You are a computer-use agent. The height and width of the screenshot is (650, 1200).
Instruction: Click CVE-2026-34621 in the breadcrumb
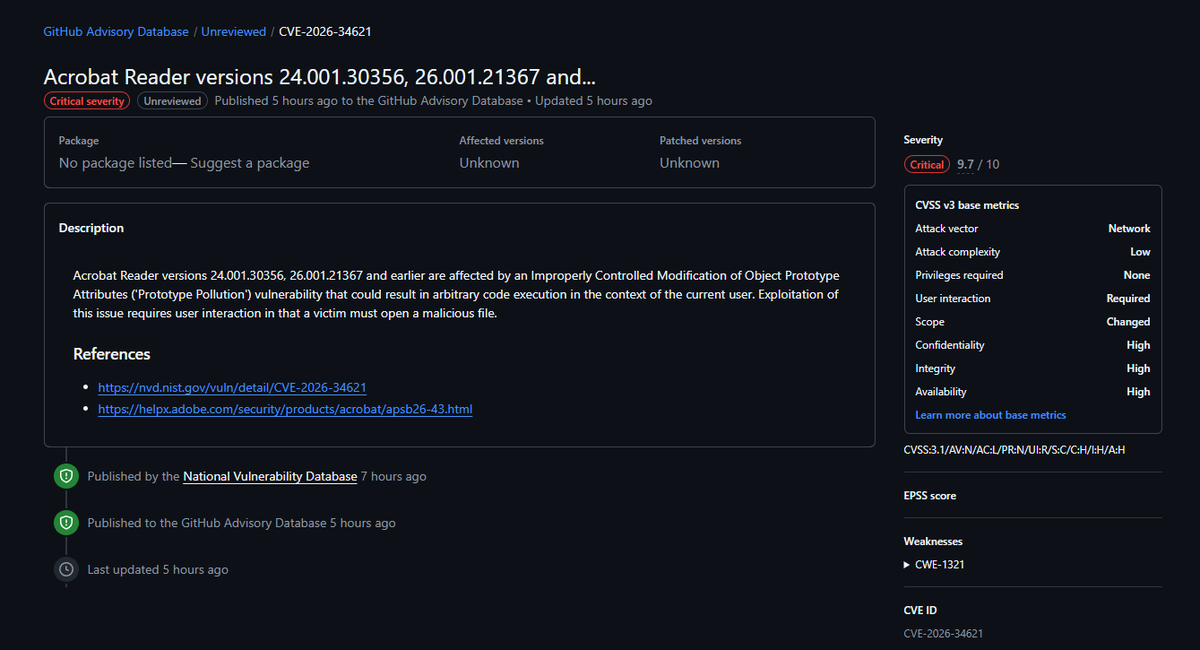pos(326,32)
